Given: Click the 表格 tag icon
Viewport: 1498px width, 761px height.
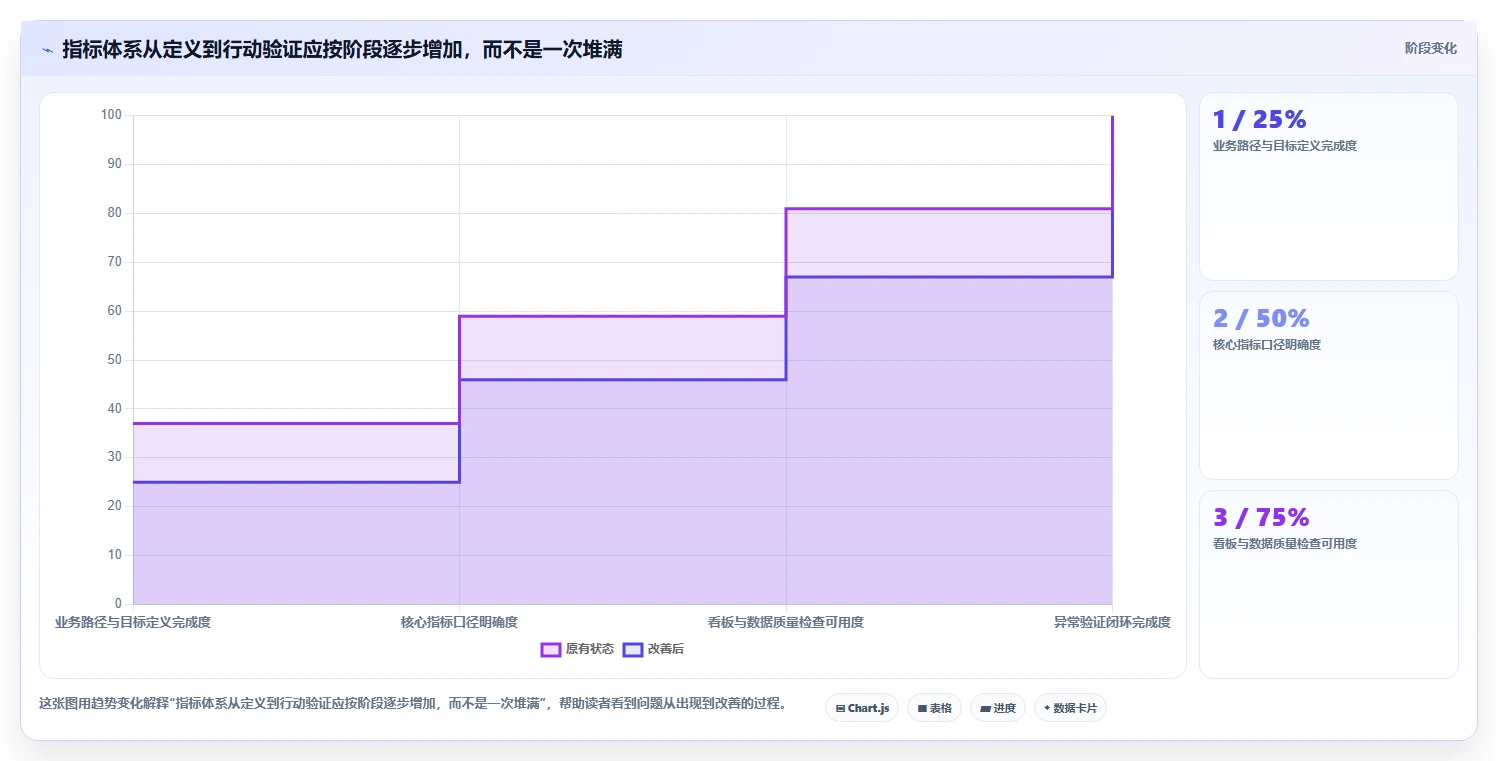Looking at the screenshot, I should (x=922, y=708).
